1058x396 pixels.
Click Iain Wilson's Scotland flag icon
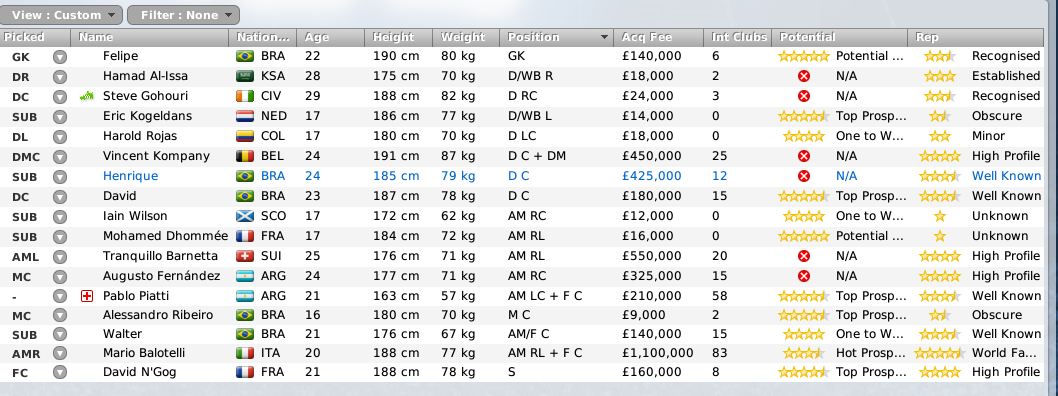245,217
